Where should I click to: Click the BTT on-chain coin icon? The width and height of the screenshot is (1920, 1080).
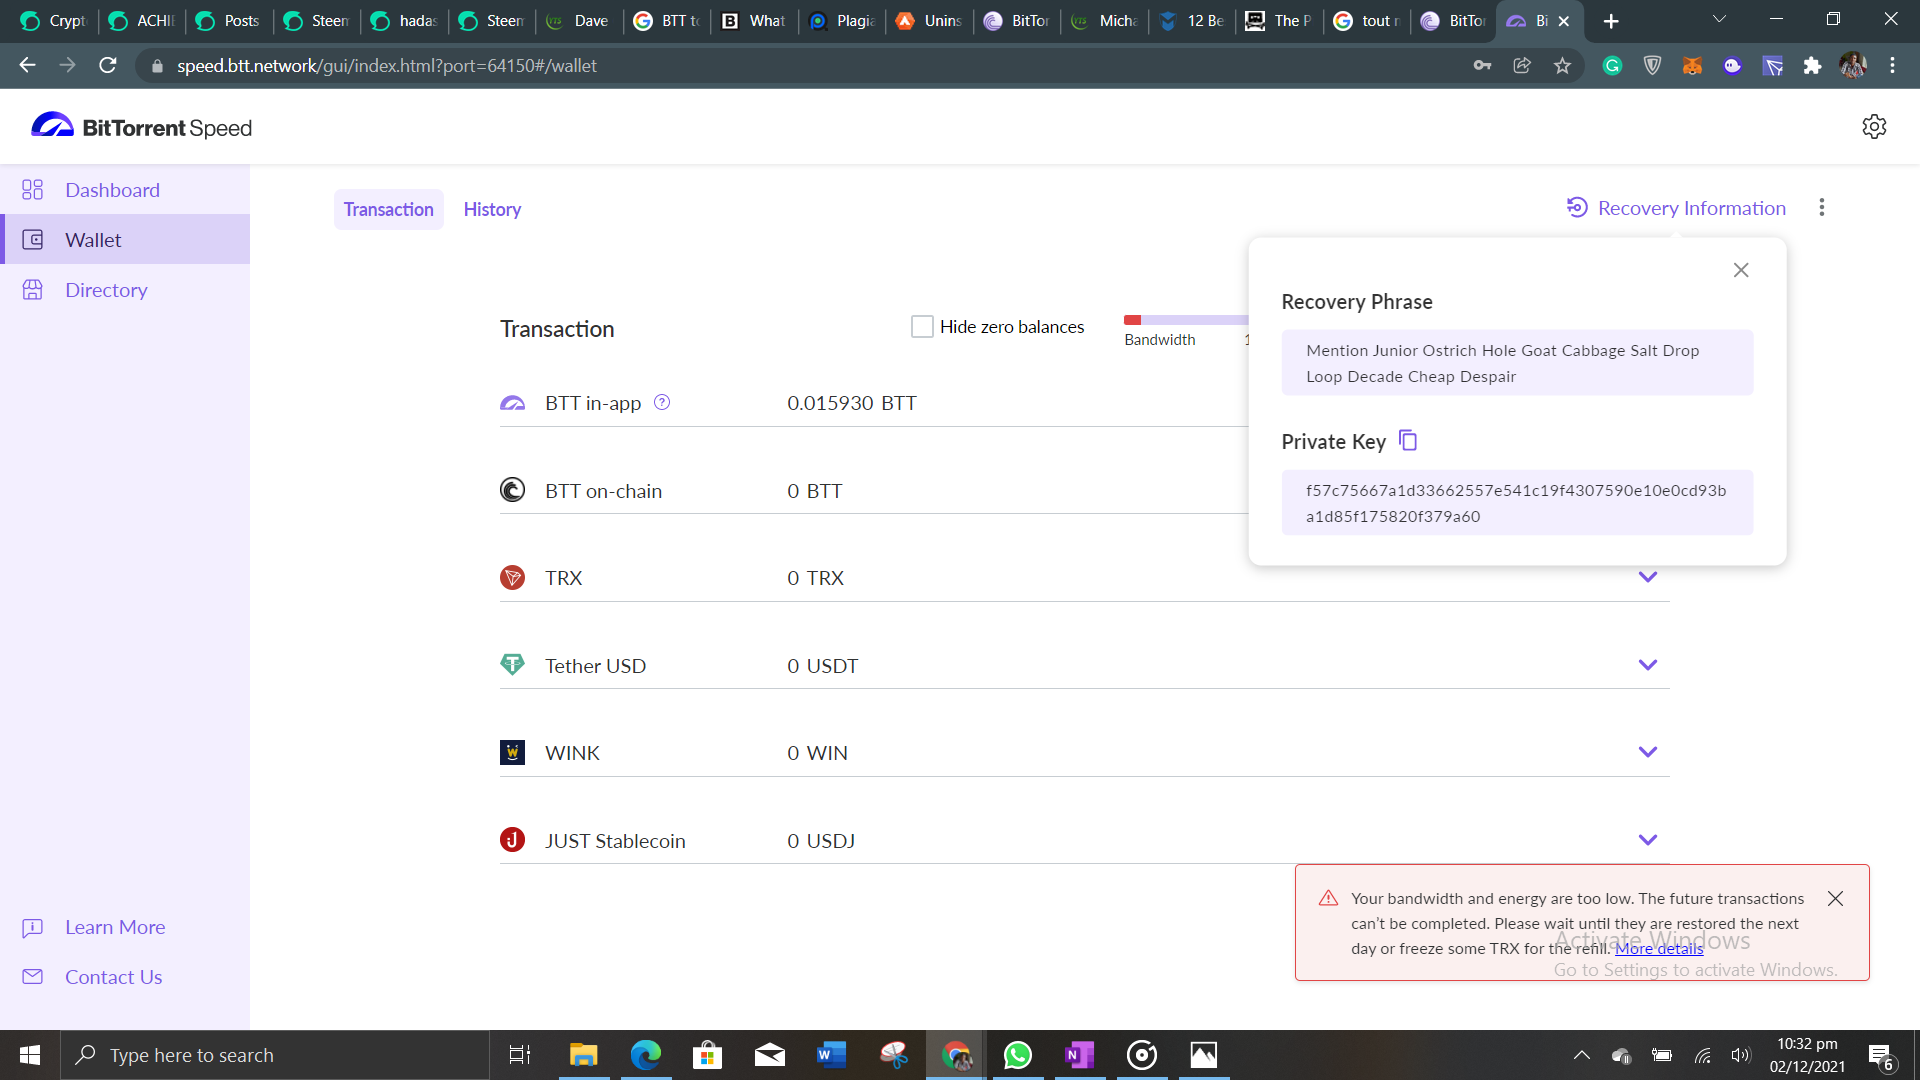pyautogui.click(x=512, y=490)
